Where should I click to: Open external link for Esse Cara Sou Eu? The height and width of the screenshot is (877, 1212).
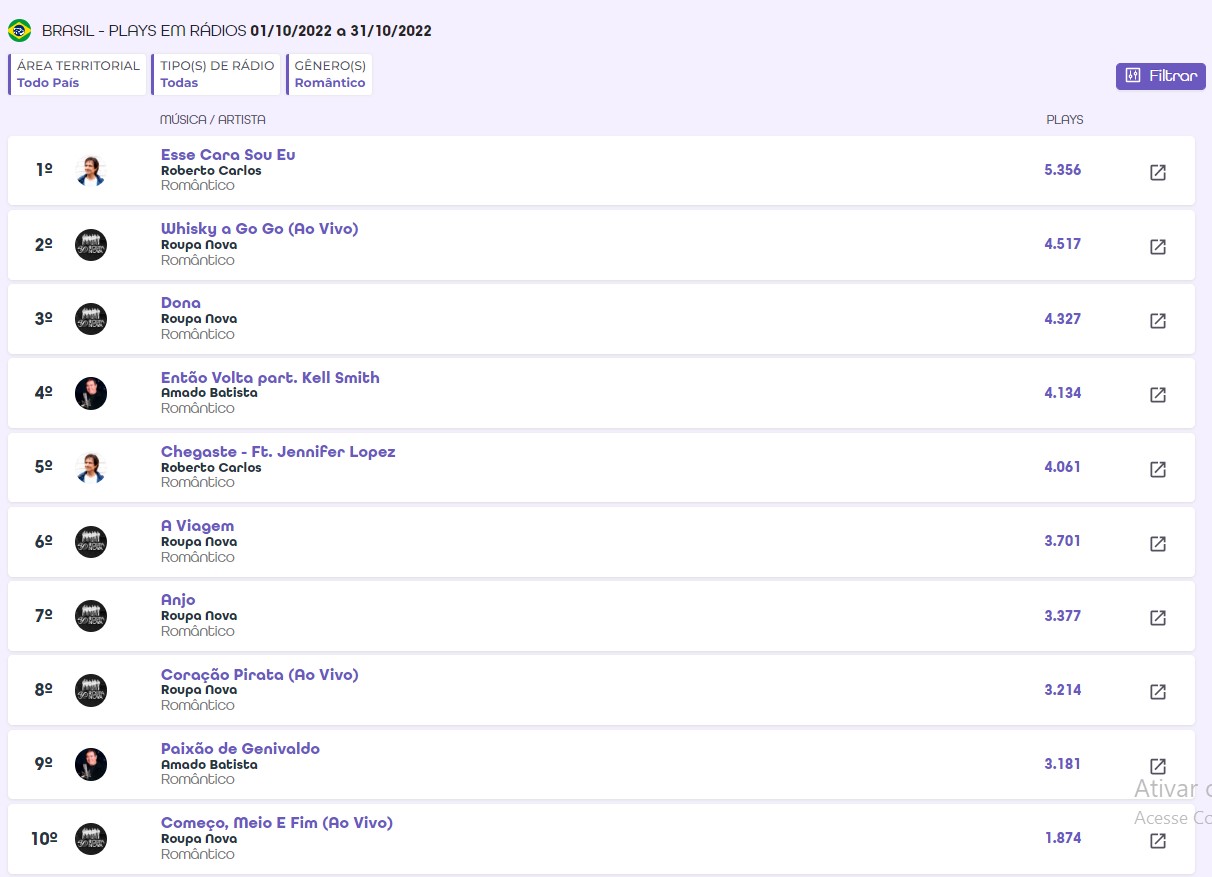tap(1158, 172)
